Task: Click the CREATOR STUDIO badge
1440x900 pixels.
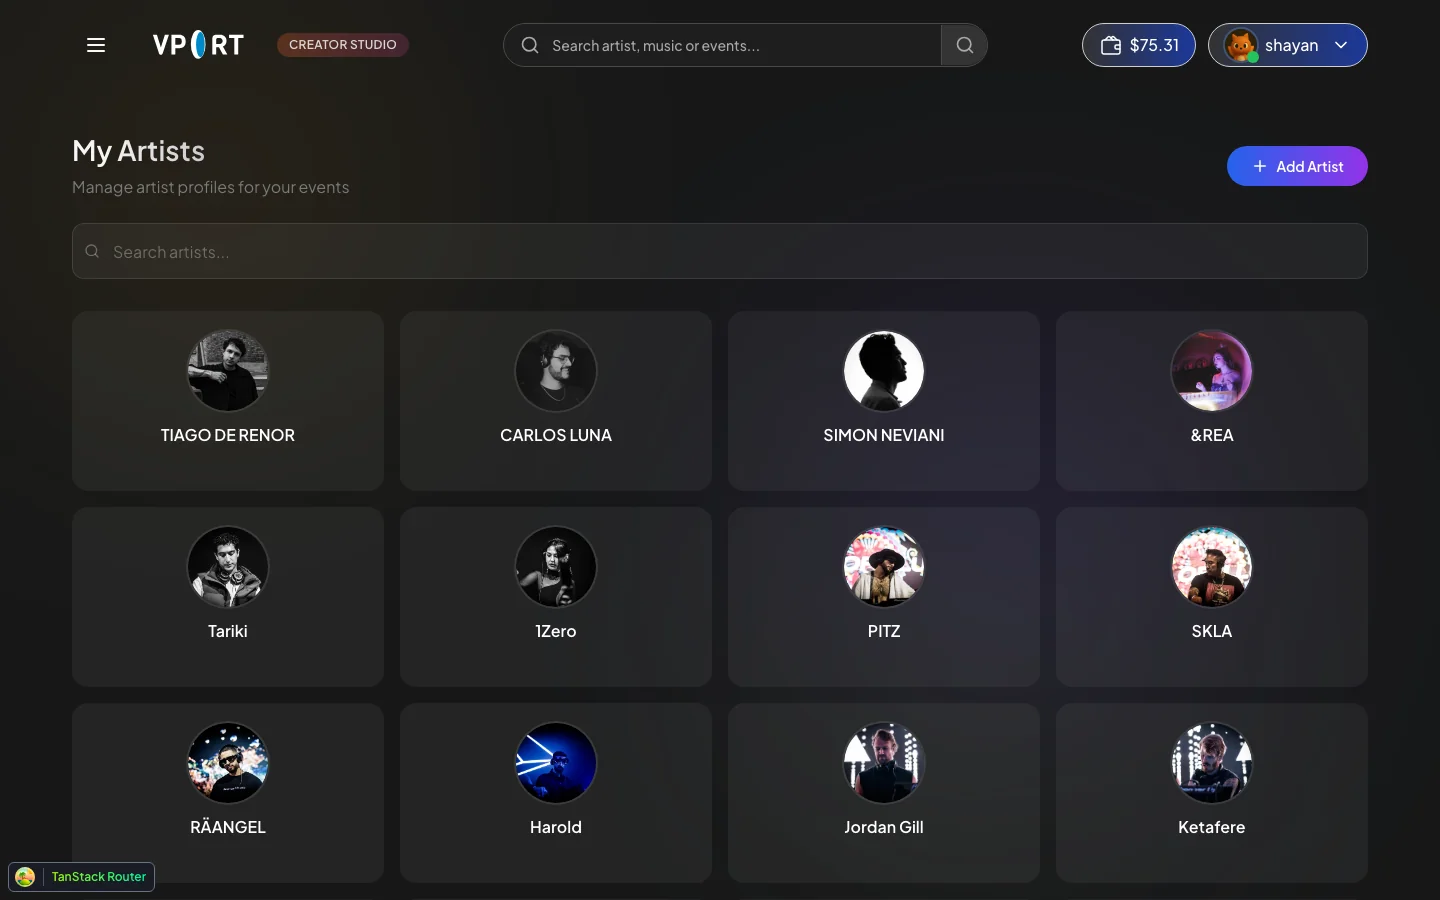Action: tap(343, 45)
